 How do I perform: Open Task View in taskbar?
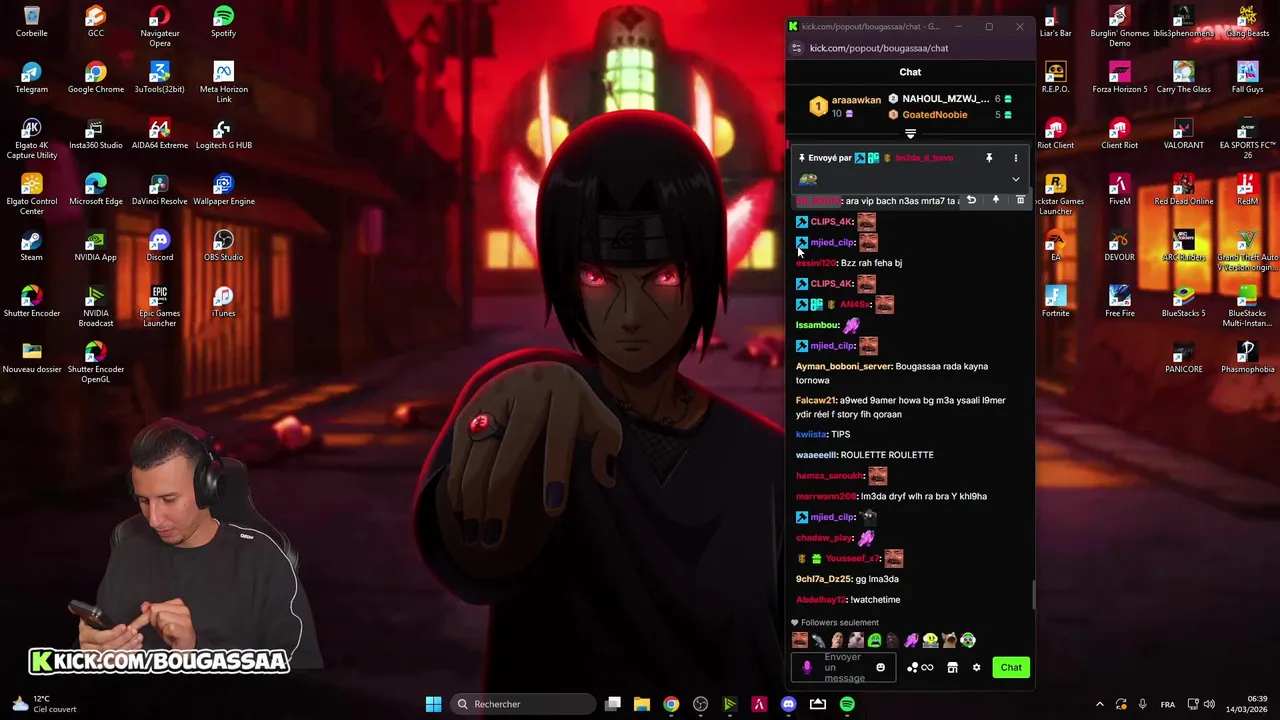pyautogui.click(x=613, y=704)
